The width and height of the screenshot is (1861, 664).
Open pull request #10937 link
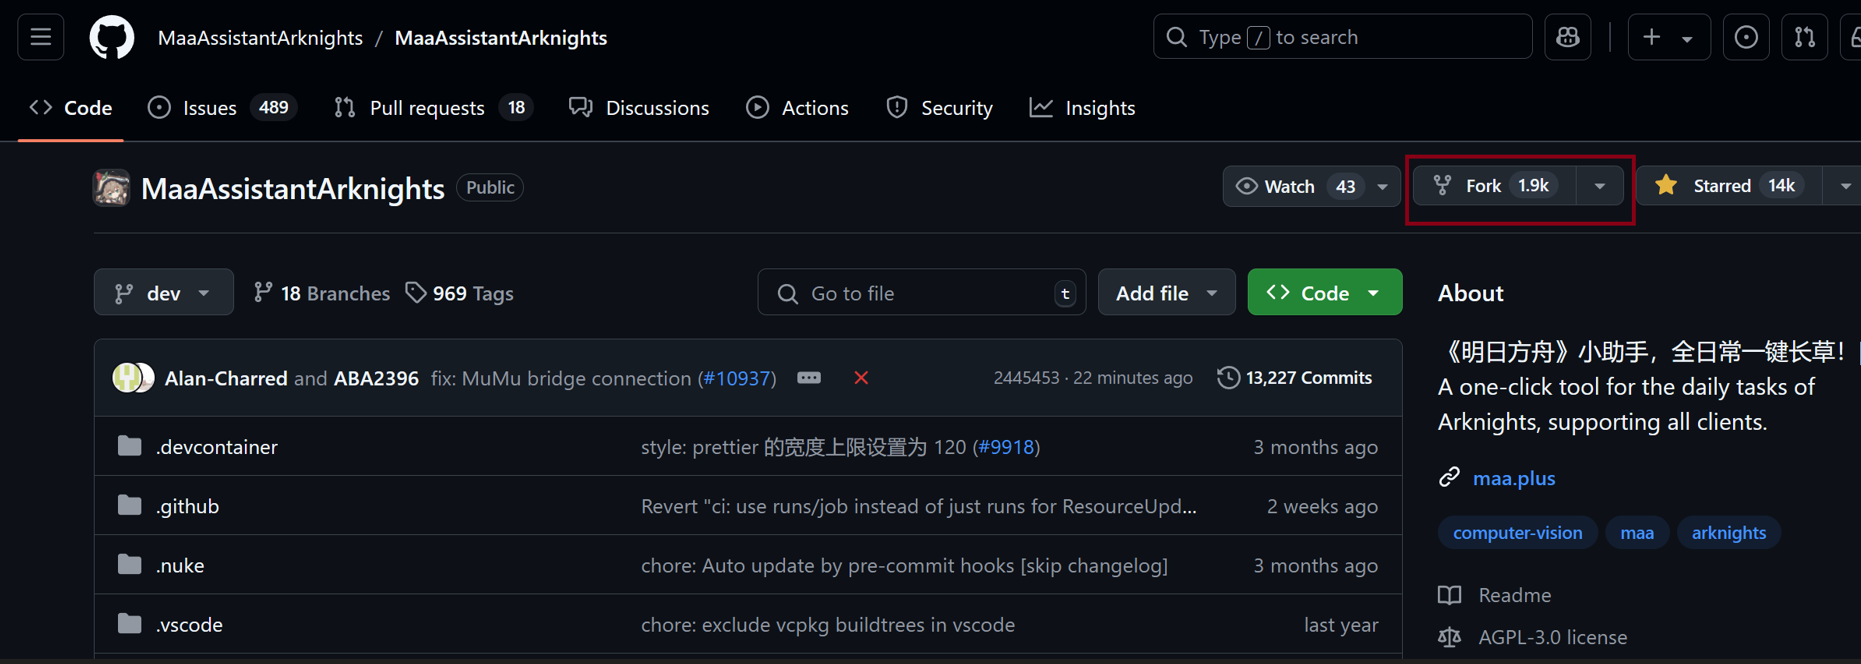click(737, 378)
